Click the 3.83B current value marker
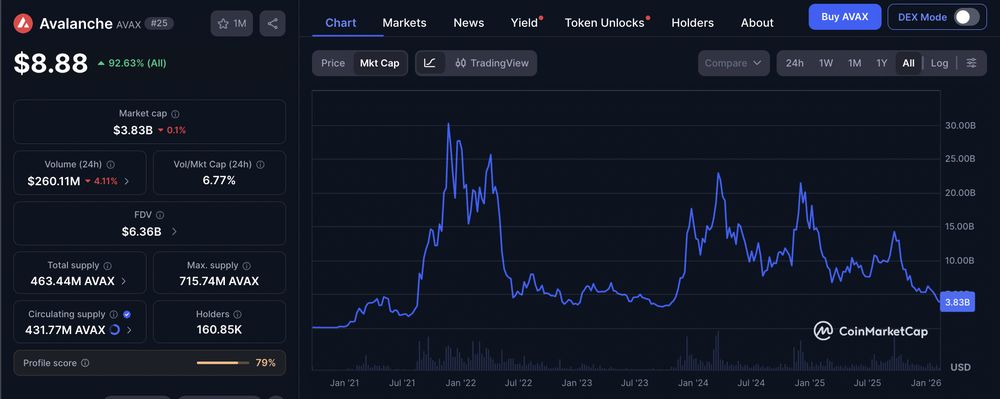Screen dimensions: 1000x399 click(x=957, y=302)
